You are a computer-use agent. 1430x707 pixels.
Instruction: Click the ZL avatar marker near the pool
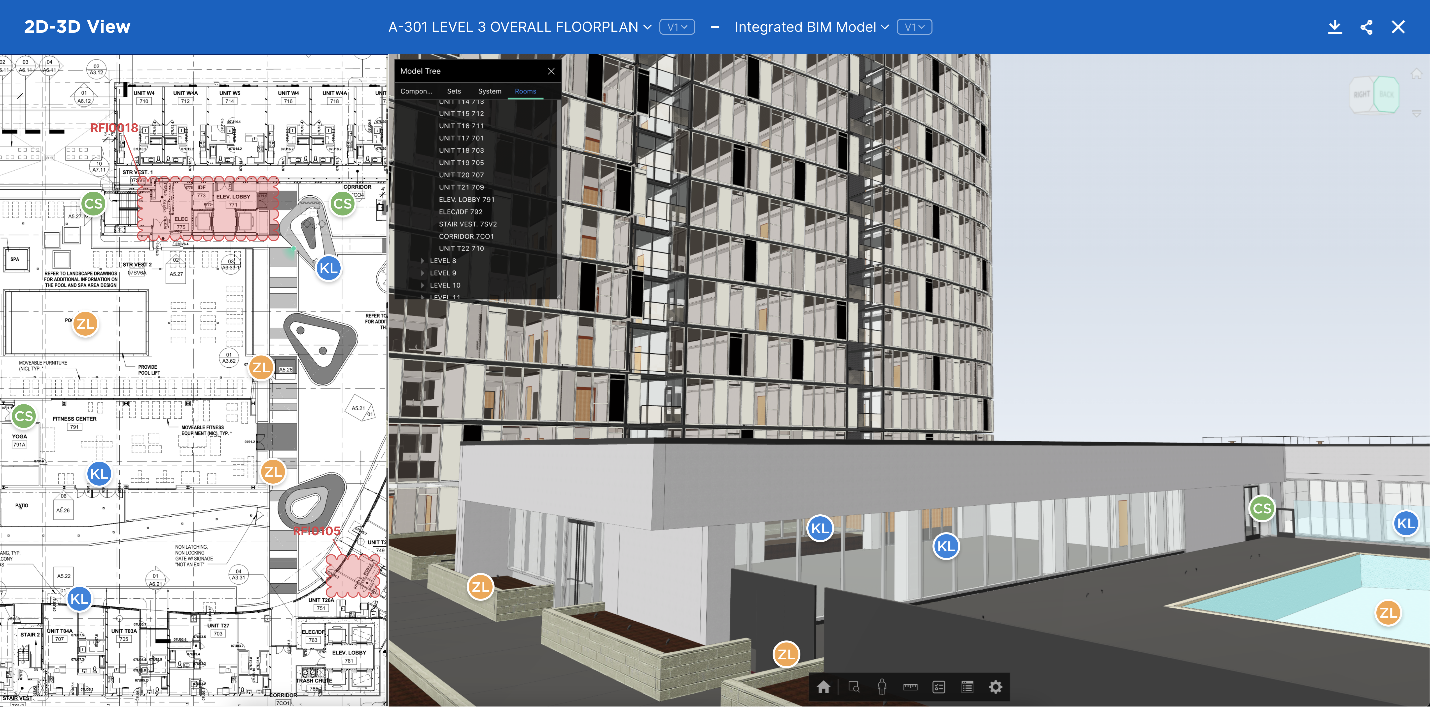[1388, 613]
